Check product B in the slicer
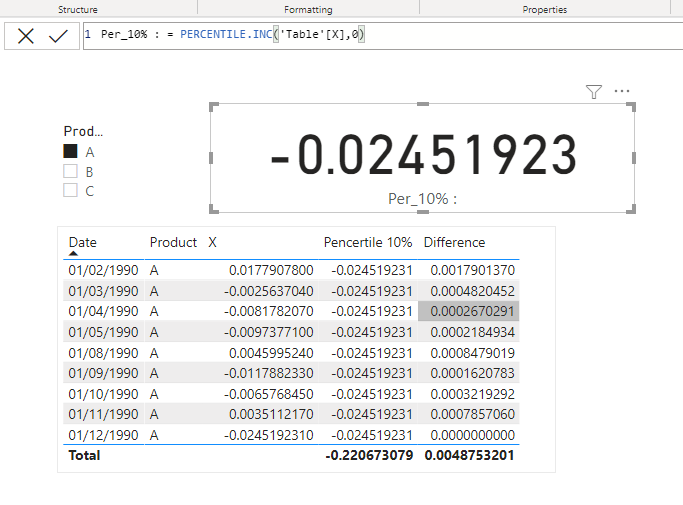Image resolution: width=683 pixels, height=505 pixels. [x=70, y=171]
